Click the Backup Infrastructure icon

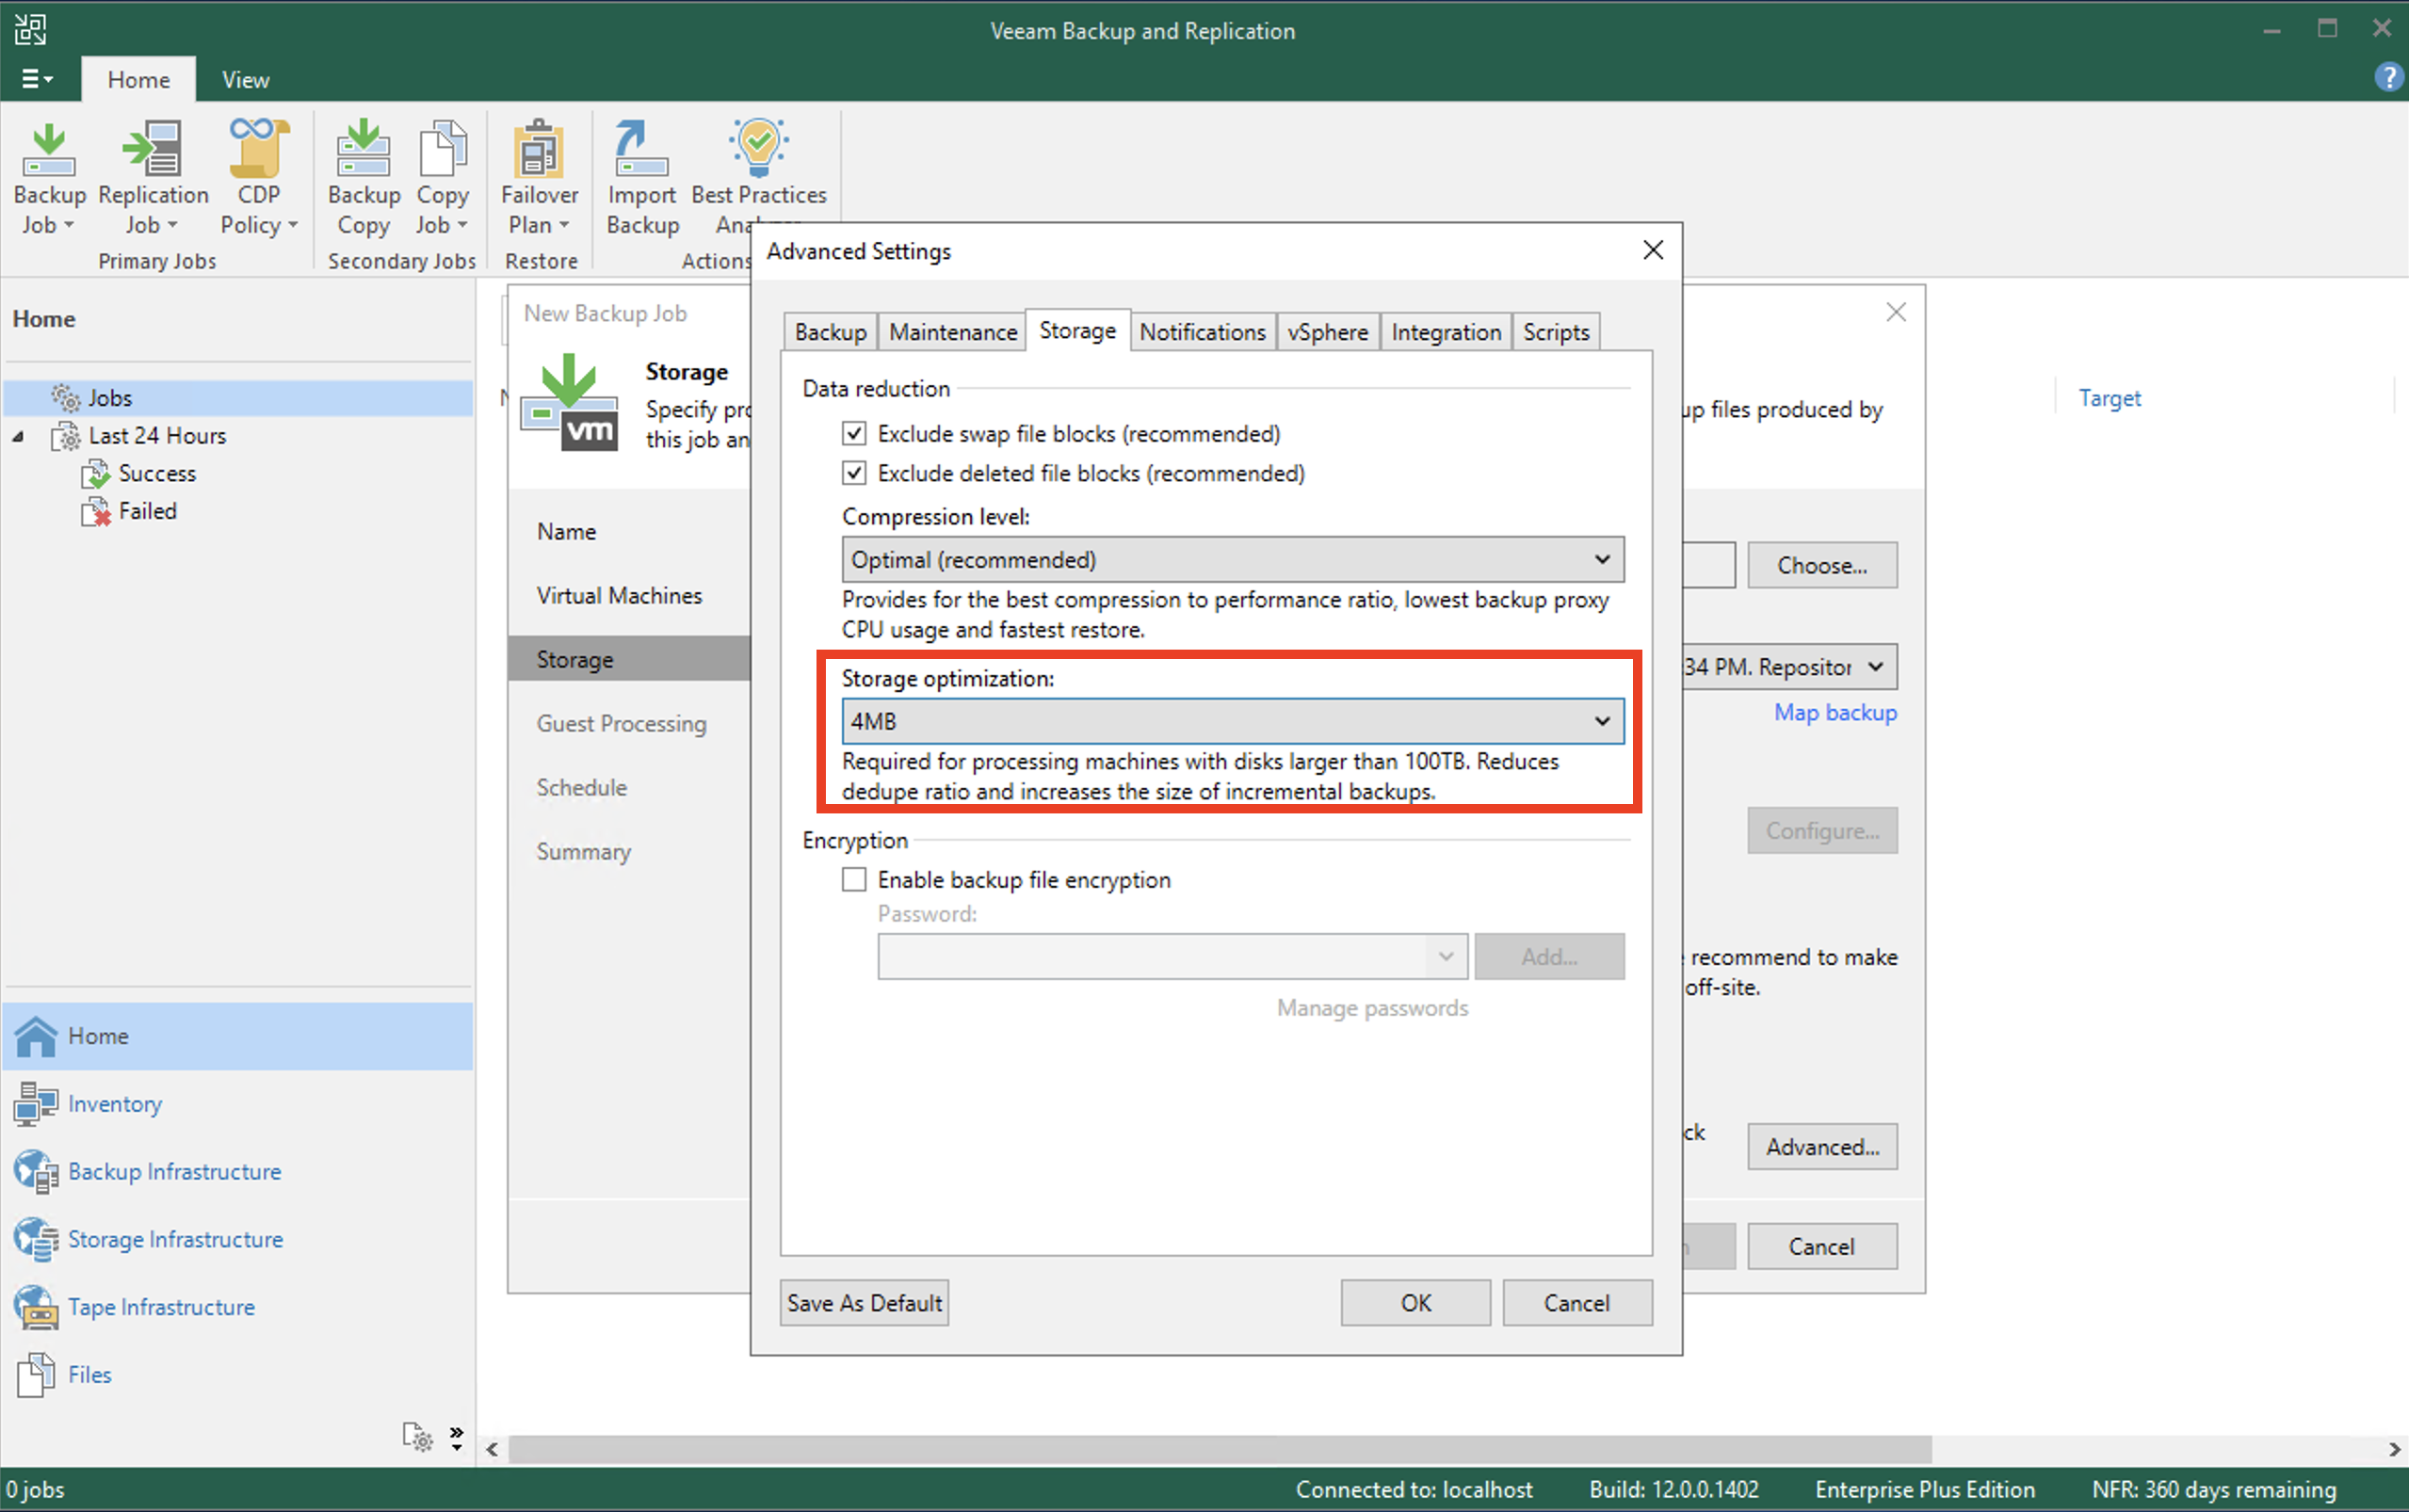click(36, 1171)
